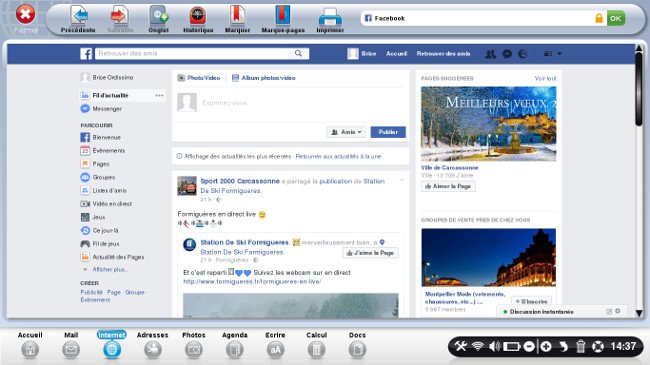650x365 pixels.
Task: Open the Messenger messages icon in header
Action: [x=507, y=54]
